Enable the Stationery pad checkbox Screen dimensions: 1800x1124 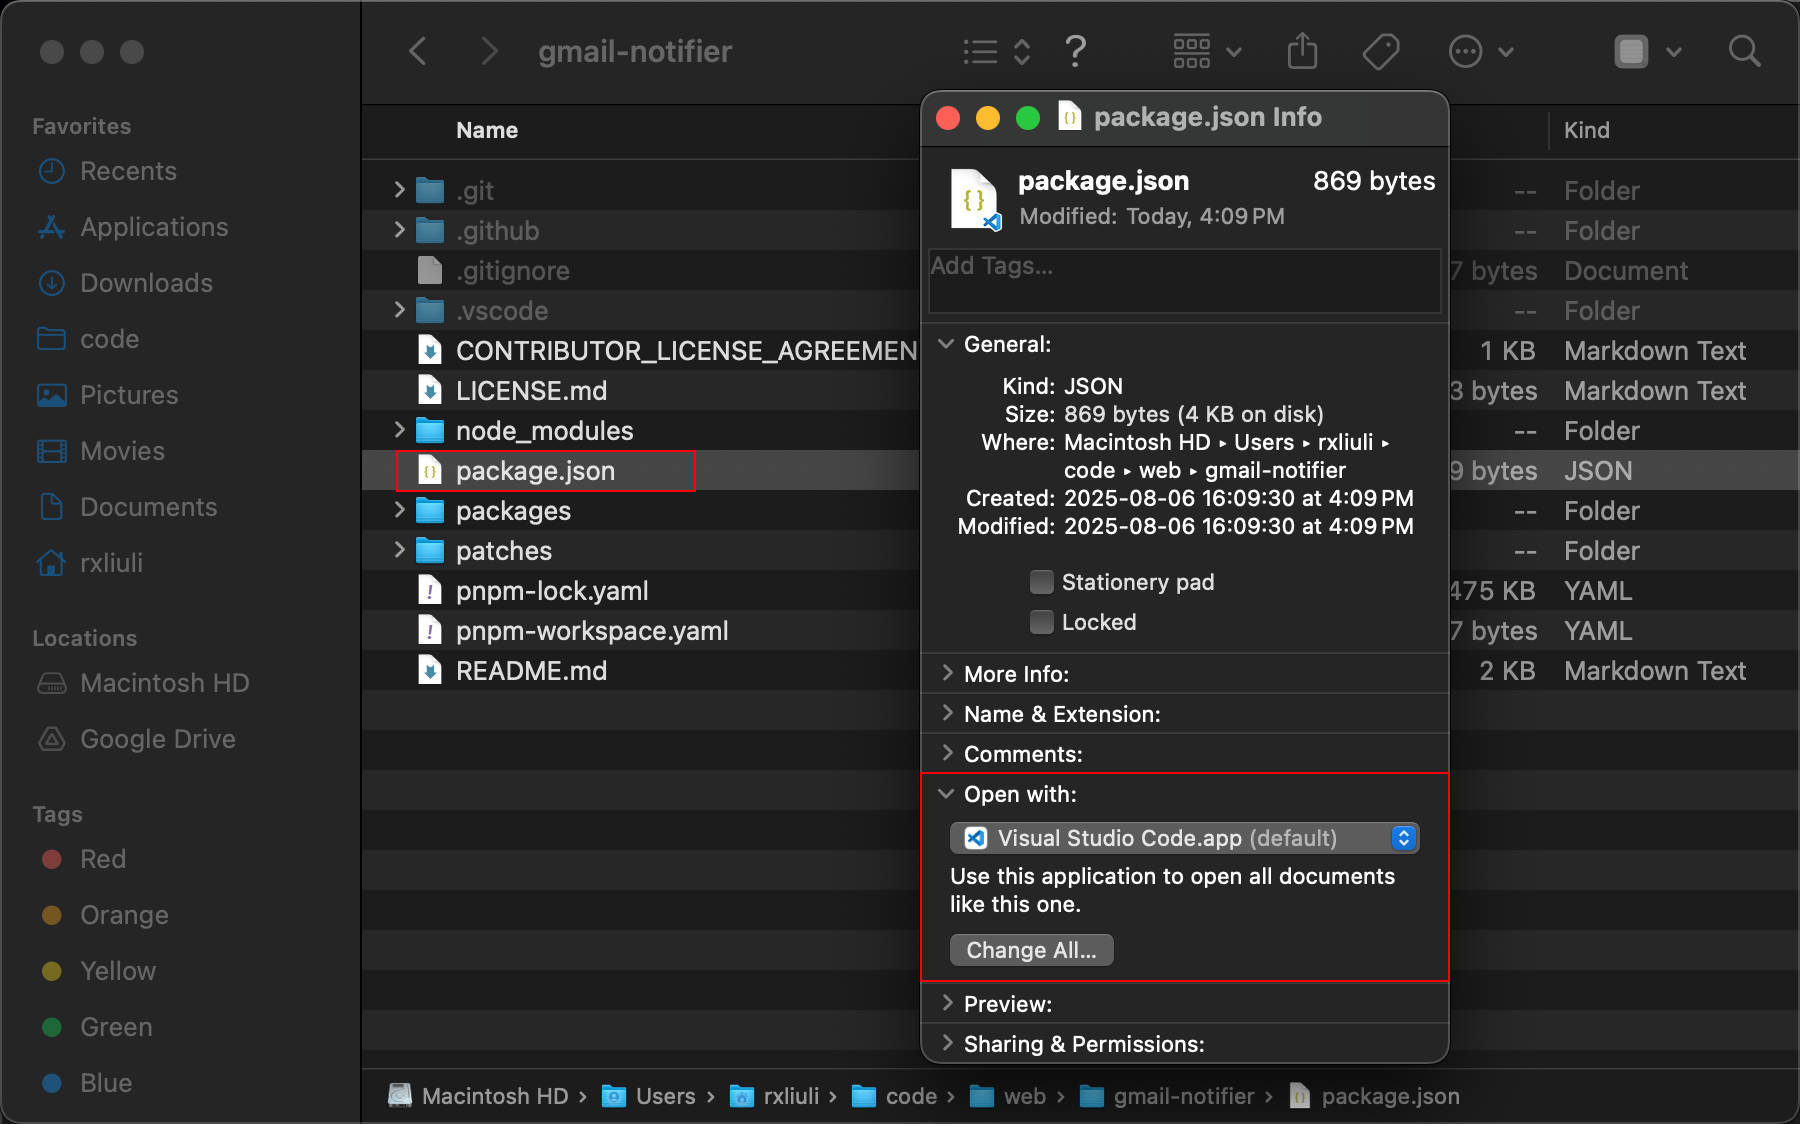tap(1042, 582)
